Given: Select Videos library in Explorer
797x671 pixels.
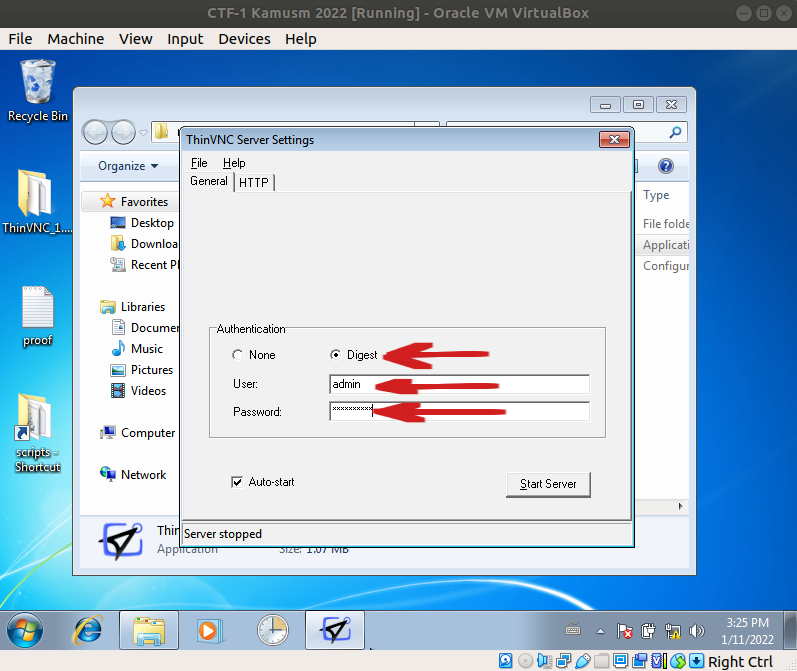Looking at the screenshot, I should (138, 390).
